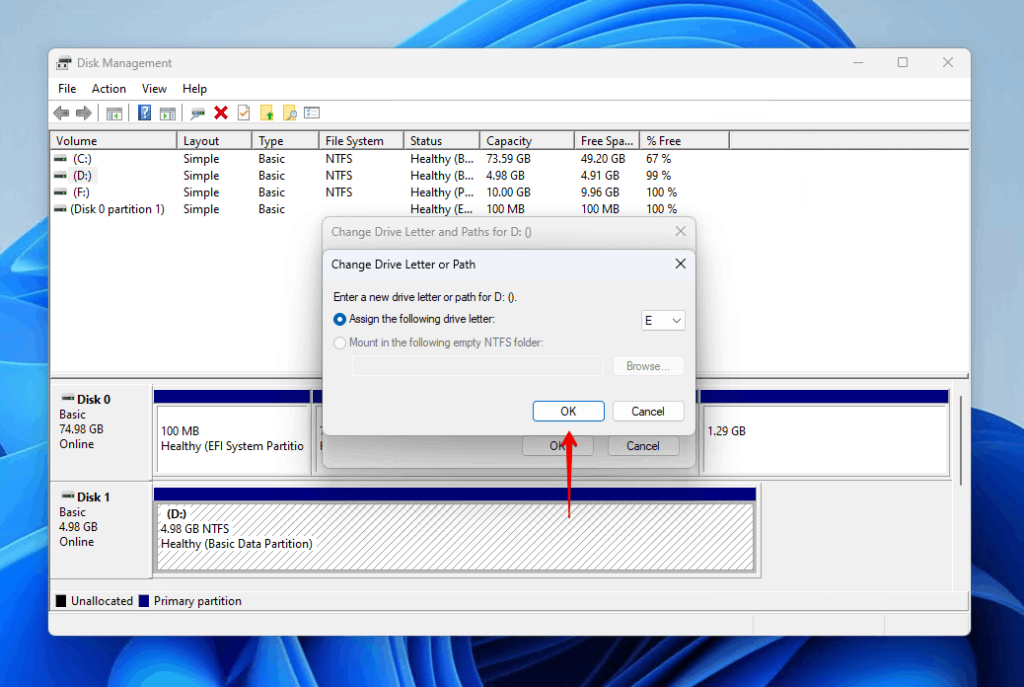Click the folder with magnifier toolbar icon
Image resolution: width=1024 pixels, height=687 pixels.
(x=289, y=113)
